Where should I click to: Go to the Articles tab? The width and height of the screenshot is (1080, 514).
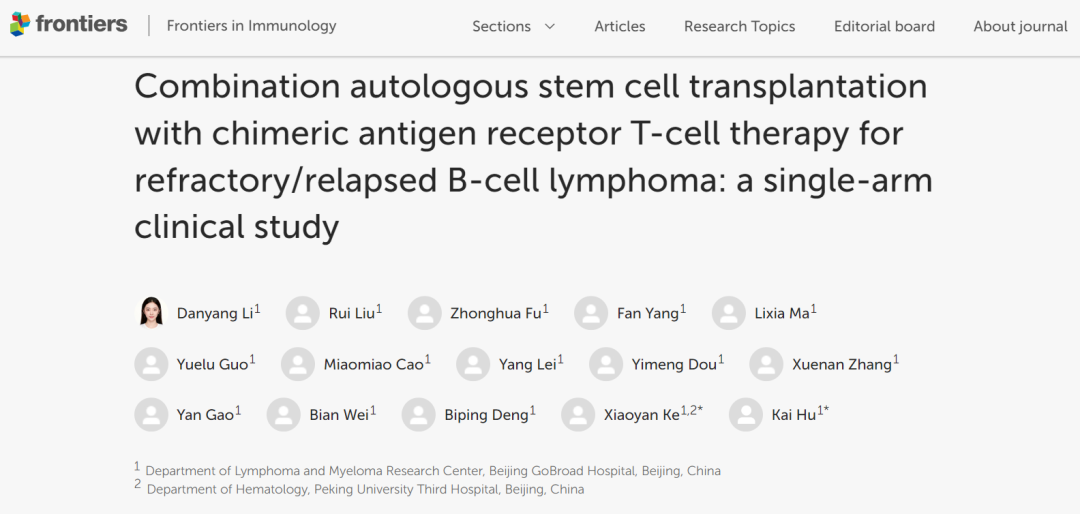(x=620, y=27)
